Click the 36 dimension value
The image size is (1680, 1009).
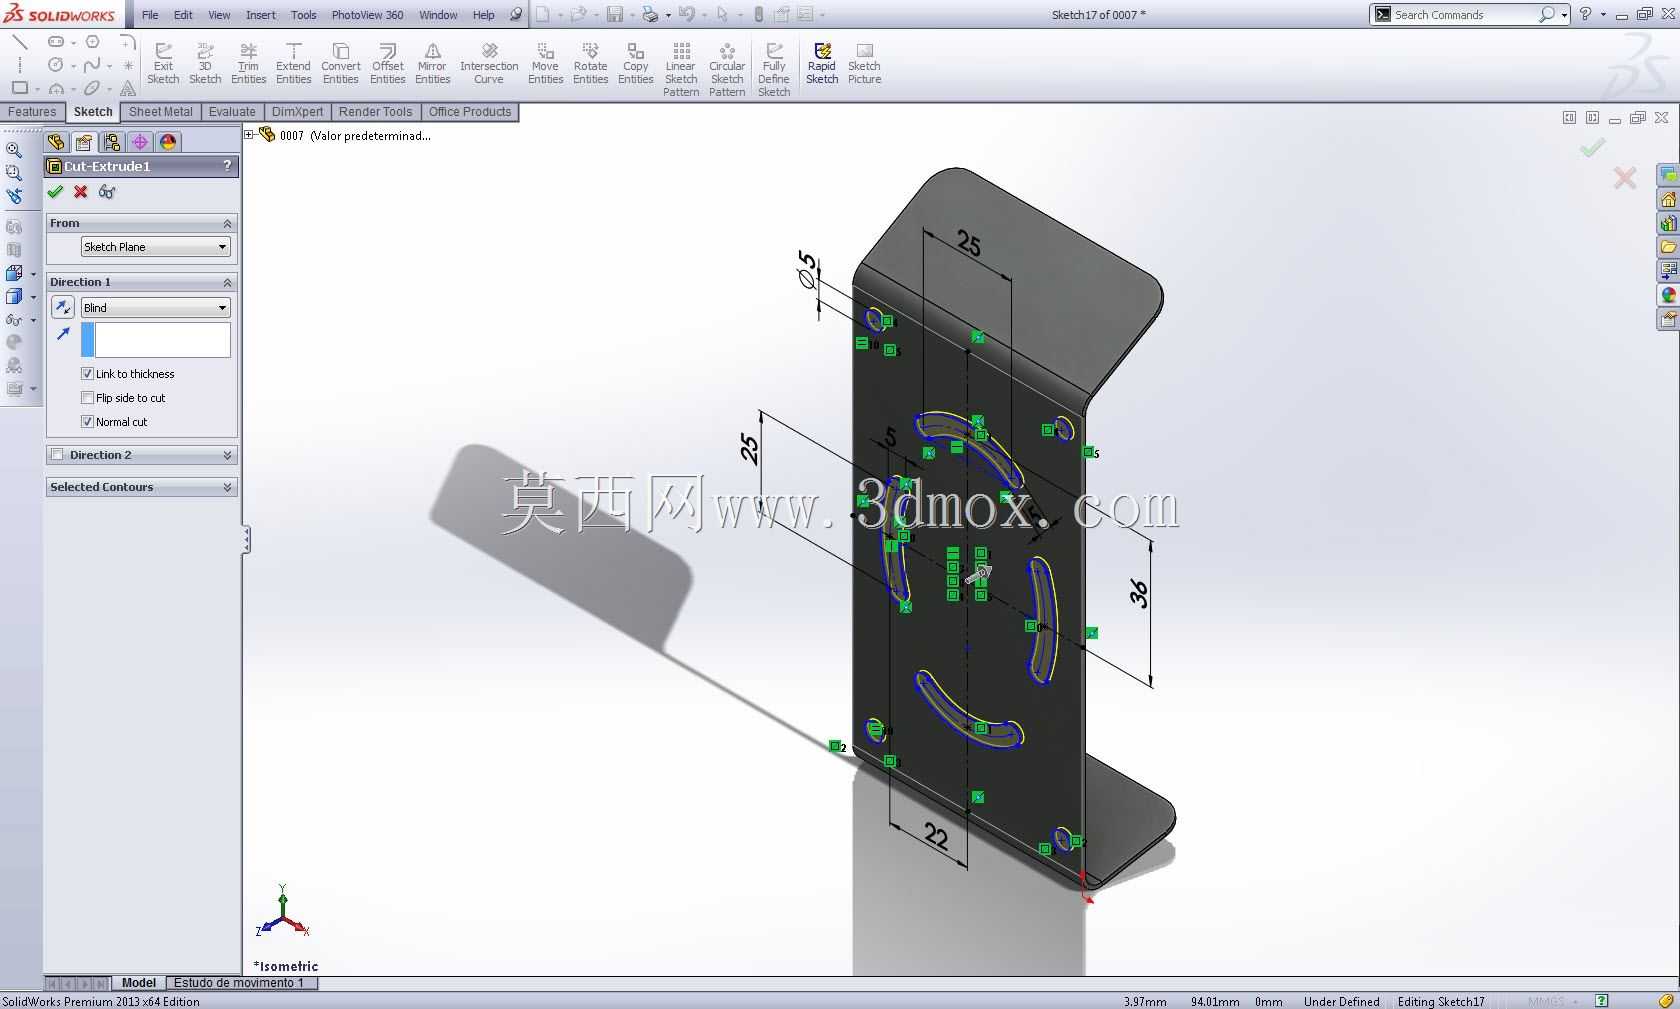[1139, 593]
